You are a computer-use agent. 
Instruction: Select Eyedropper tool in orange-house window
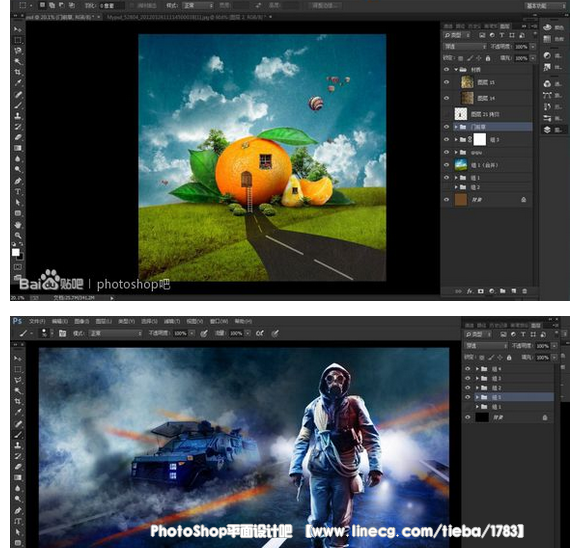click(x=18, y=83)
